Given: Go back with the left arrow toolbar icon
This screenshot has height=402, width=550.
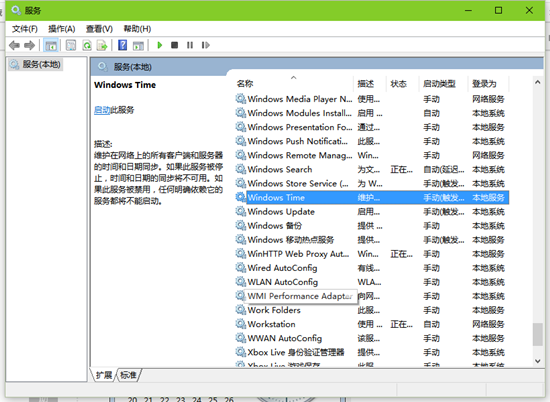Looking at the screenshot, I should point(14,45).
